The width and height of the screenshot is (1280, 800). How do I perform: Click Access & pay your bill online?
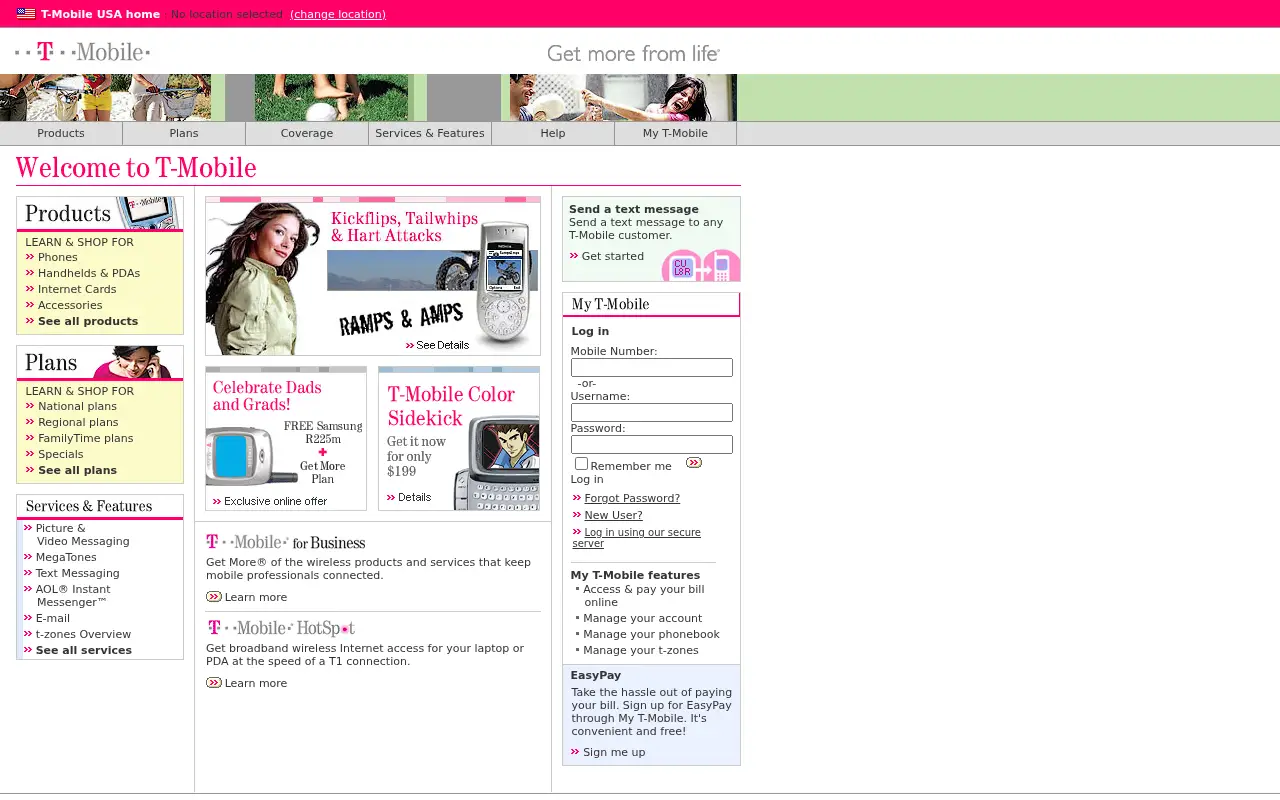(644, 596)
